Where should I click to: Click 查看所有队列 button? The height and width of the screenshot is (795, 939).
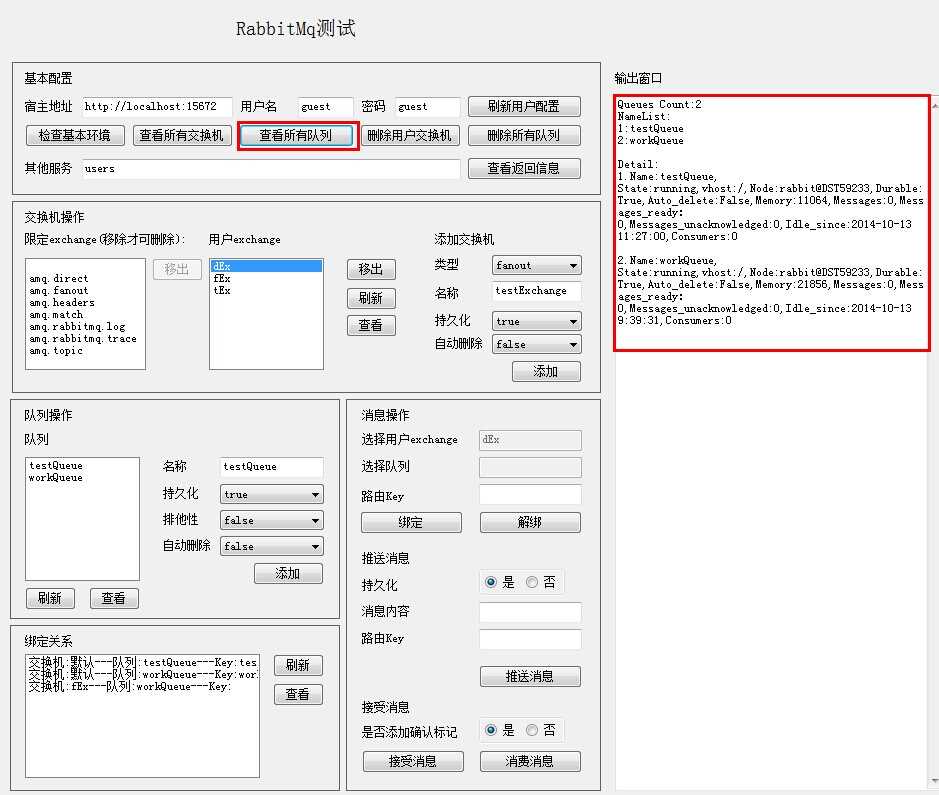coord(296,135)
